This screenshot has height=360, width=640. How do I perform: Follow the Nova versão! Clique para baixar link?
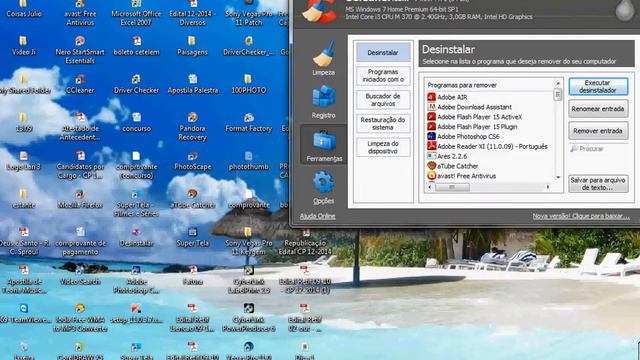click(581, 216)
